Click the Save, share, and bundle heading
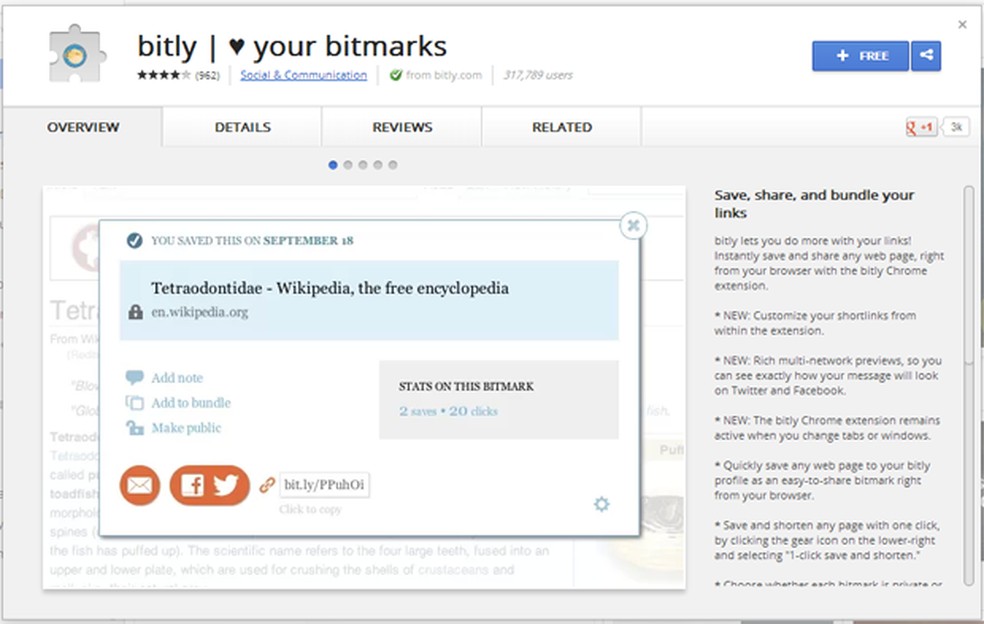Viewport: 984px width, 624px height. [814, 204]
